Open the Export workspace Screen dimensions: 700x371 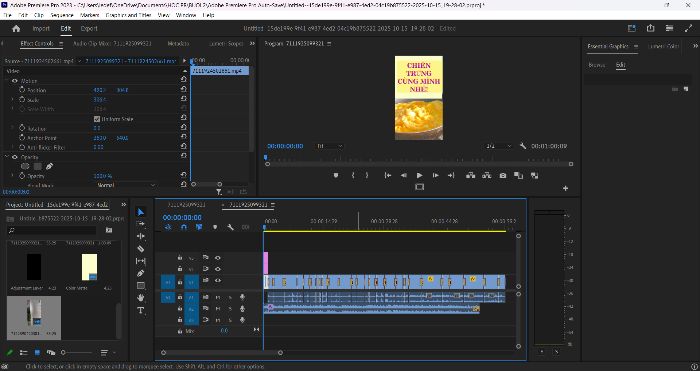tap(89, 29)
